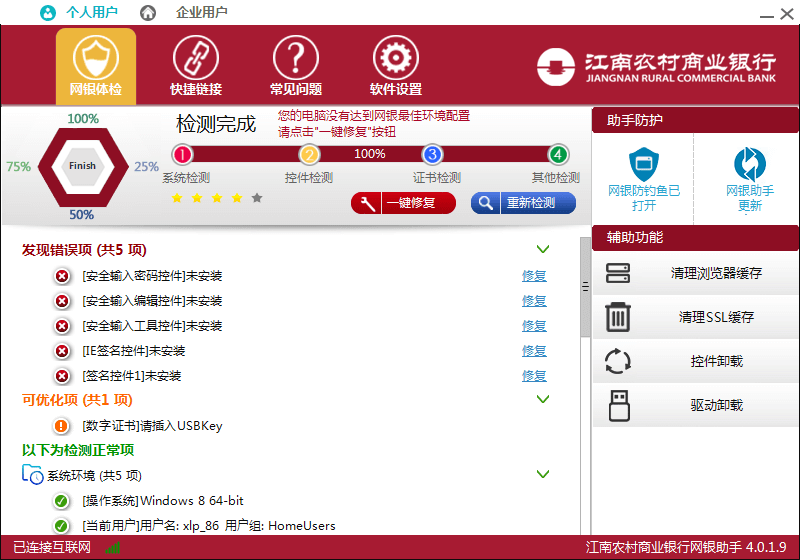The height and width of the screenshot is (560, 800).
Task: Open the 网银体检 shield tab
Action: tap(96, 66)
